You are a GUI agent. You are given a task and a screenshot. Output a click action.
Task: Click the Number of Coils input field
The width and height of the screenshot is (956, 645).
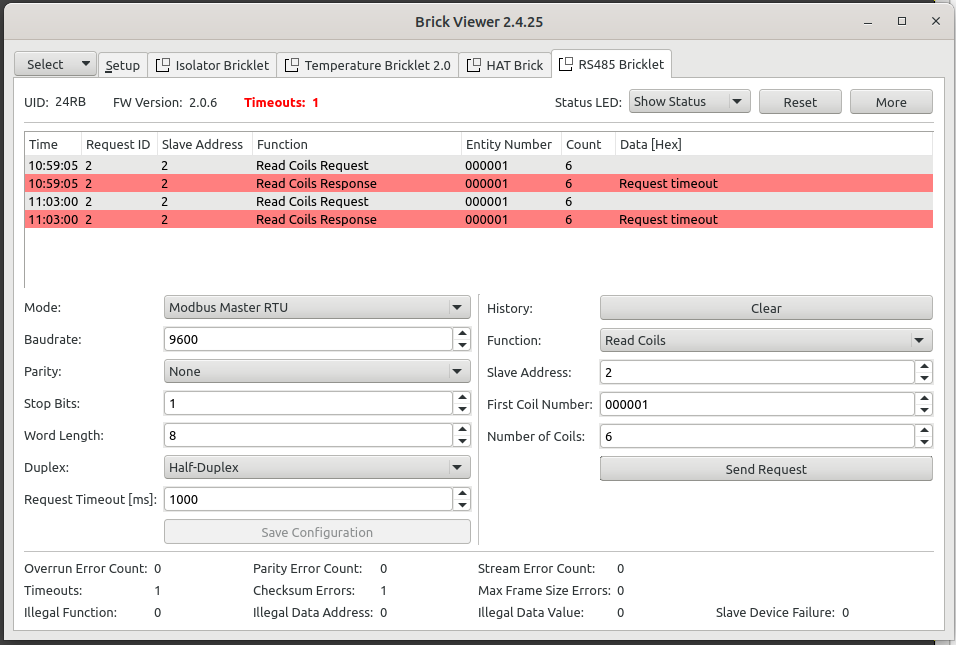click(757, 437)
